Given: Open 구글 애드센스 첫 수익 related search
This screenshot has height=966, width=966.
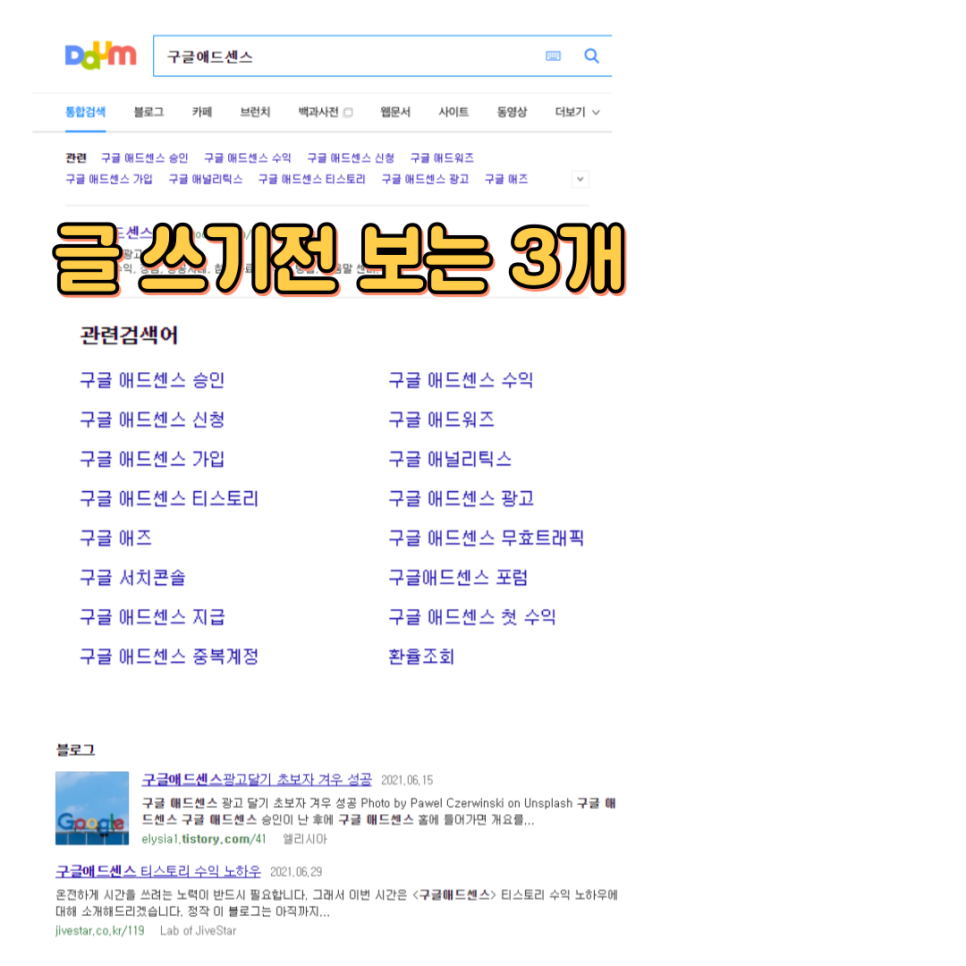Looking at the screenshot, I should tap(472, 617).
